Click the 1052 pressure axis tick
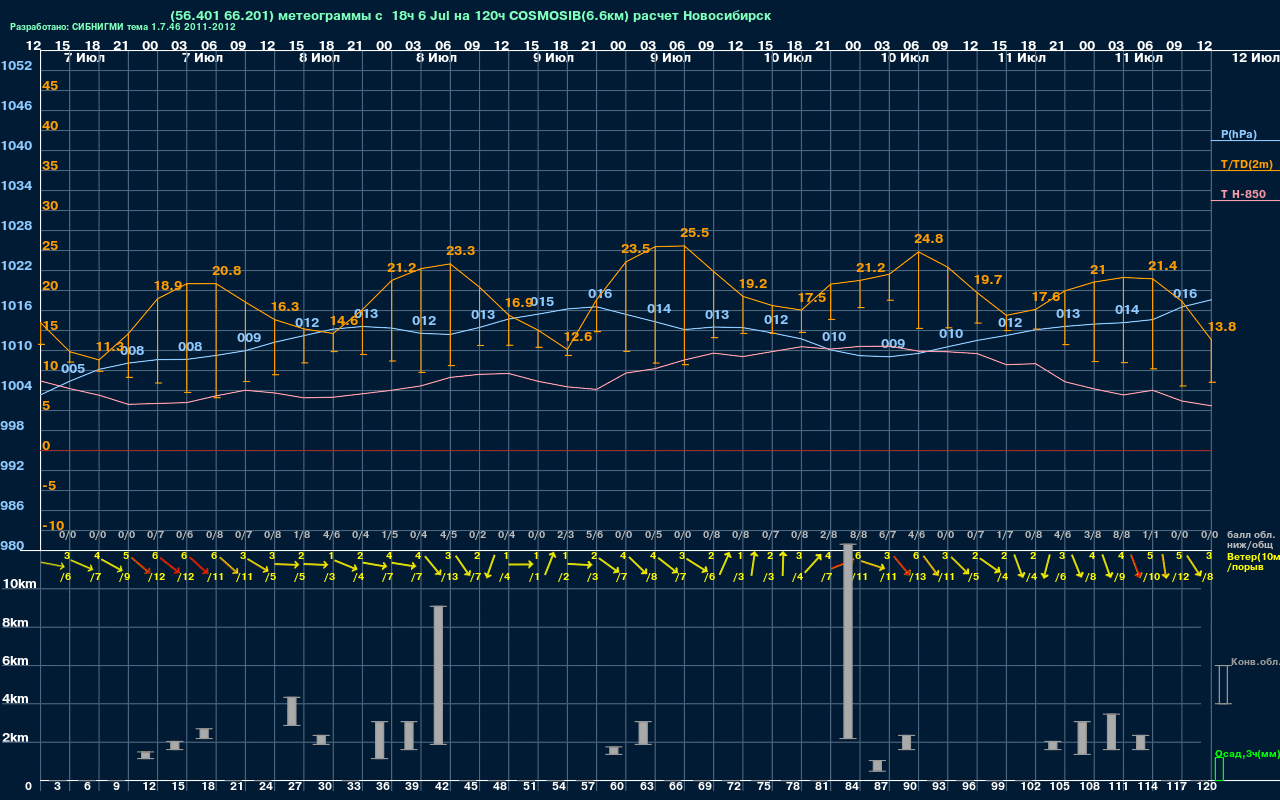The width and height of the screenshot is (1280, 800). pos(16,66)
